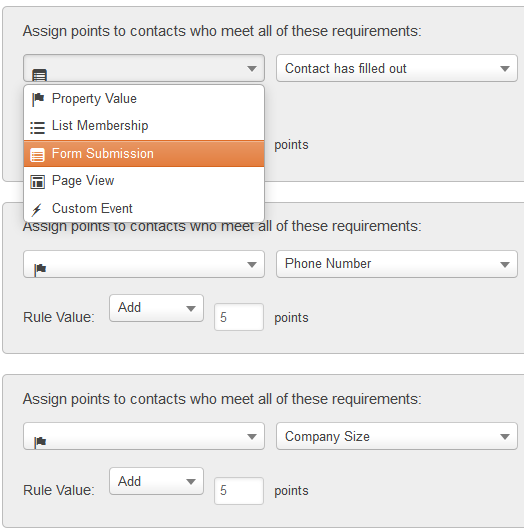Click the page layout icon for Page View
This screenshot has height=528, width=524.
pos(37,182)
